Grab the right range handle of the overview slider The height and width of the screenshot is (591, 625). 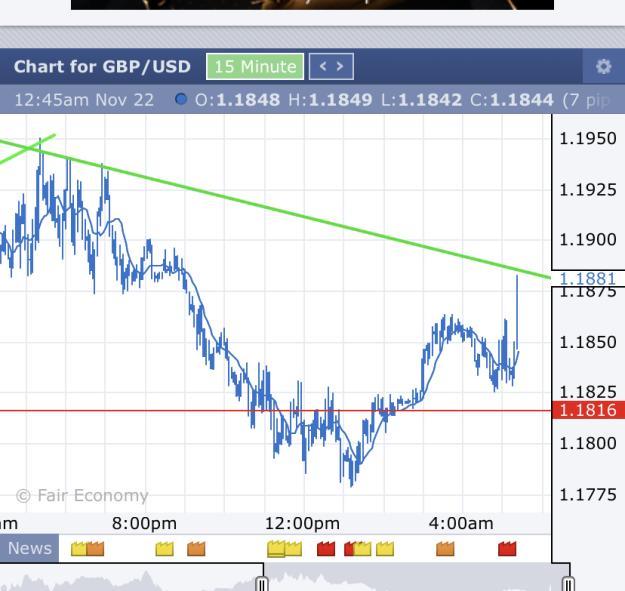click(568, 584)
